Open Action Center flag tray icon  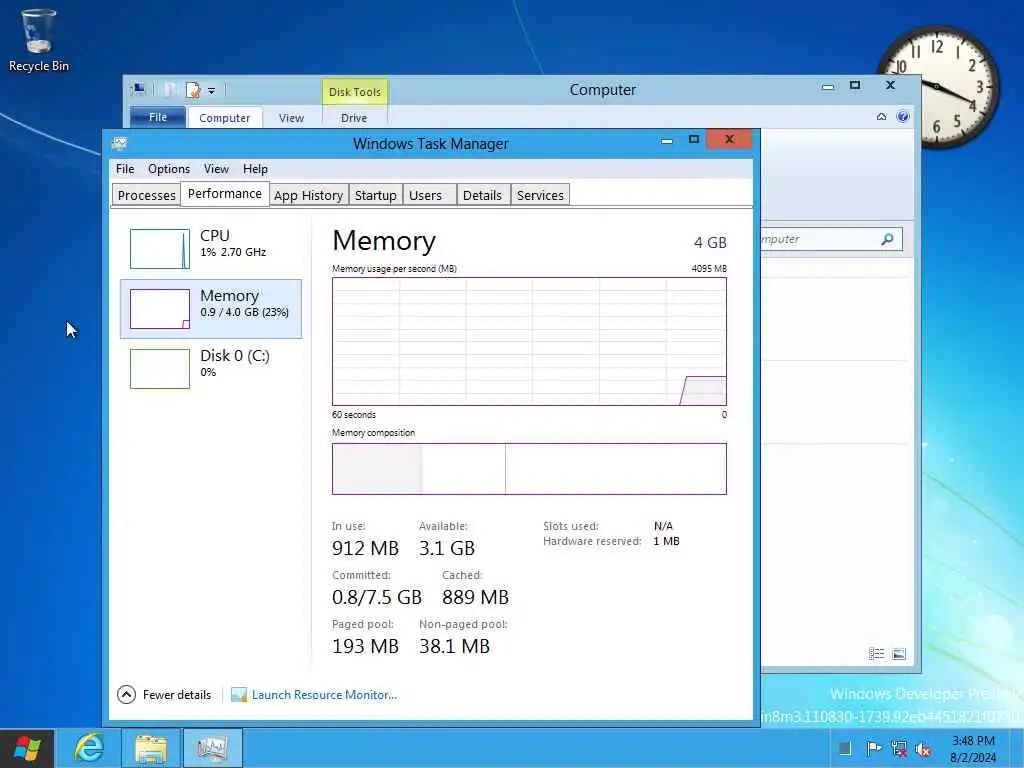point(873,748)
